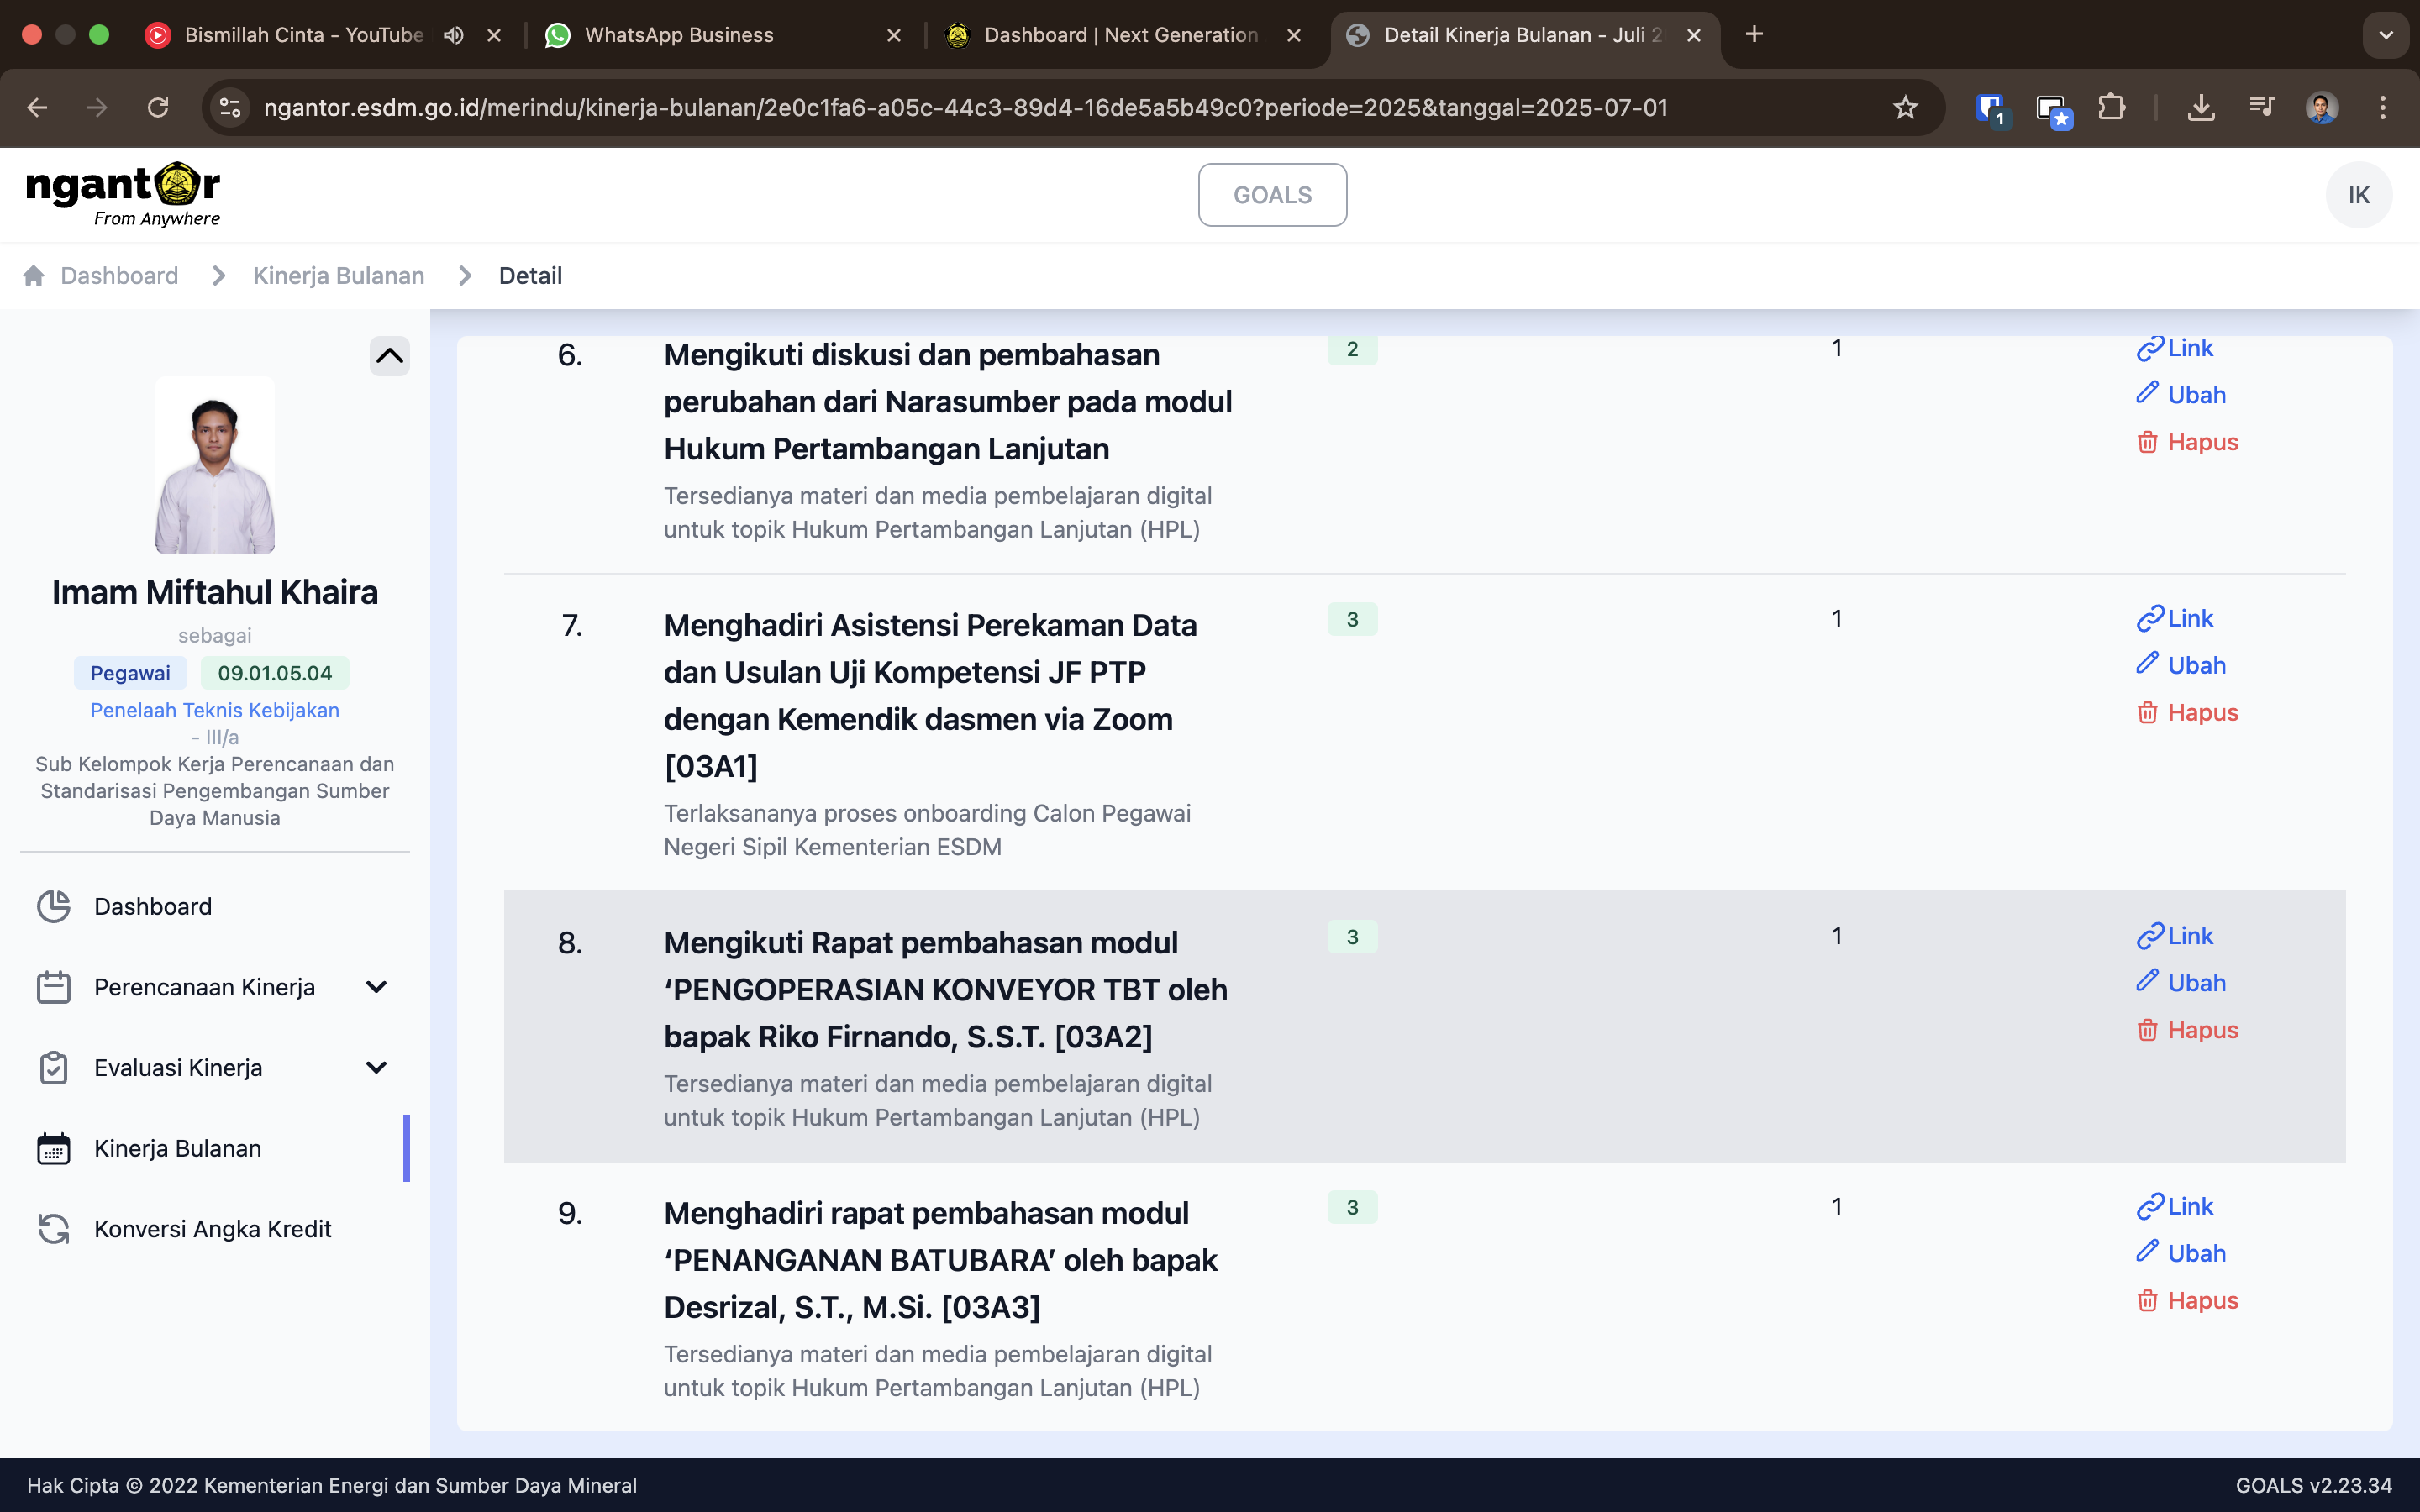
Task: Mute the YouTube tab audio speaker icon
Action: tap(454, 35)
